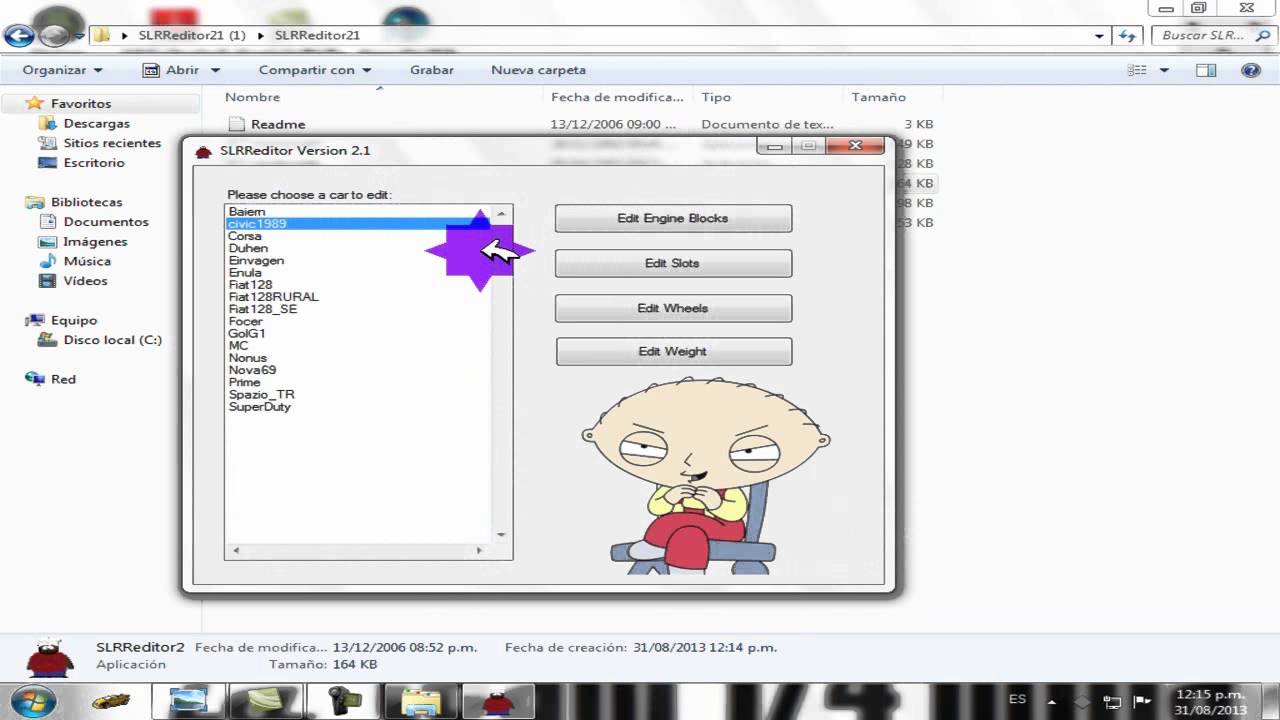1280x720 pixels.
Task: Toggle the preview pane icon
Action: pos(1206,70)
